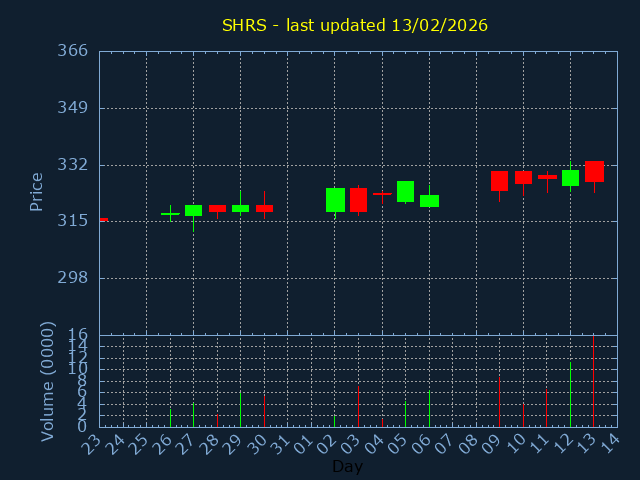Select the green candlestick for day 05
Image resolution: width=640 pixels, height=480 pixels.
click(405, 191)
